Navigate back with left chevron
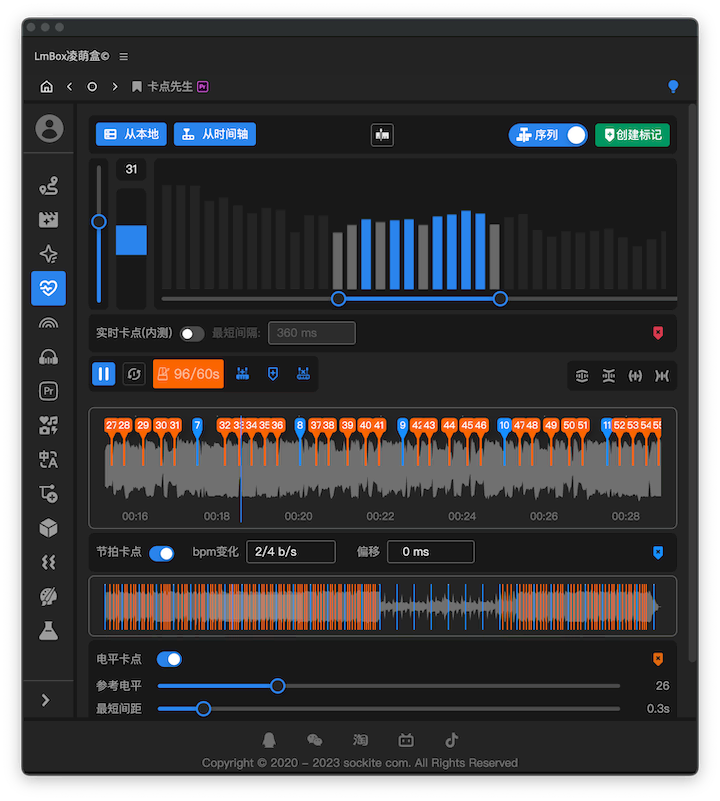720x801 pixels. (x=69, y=87)
